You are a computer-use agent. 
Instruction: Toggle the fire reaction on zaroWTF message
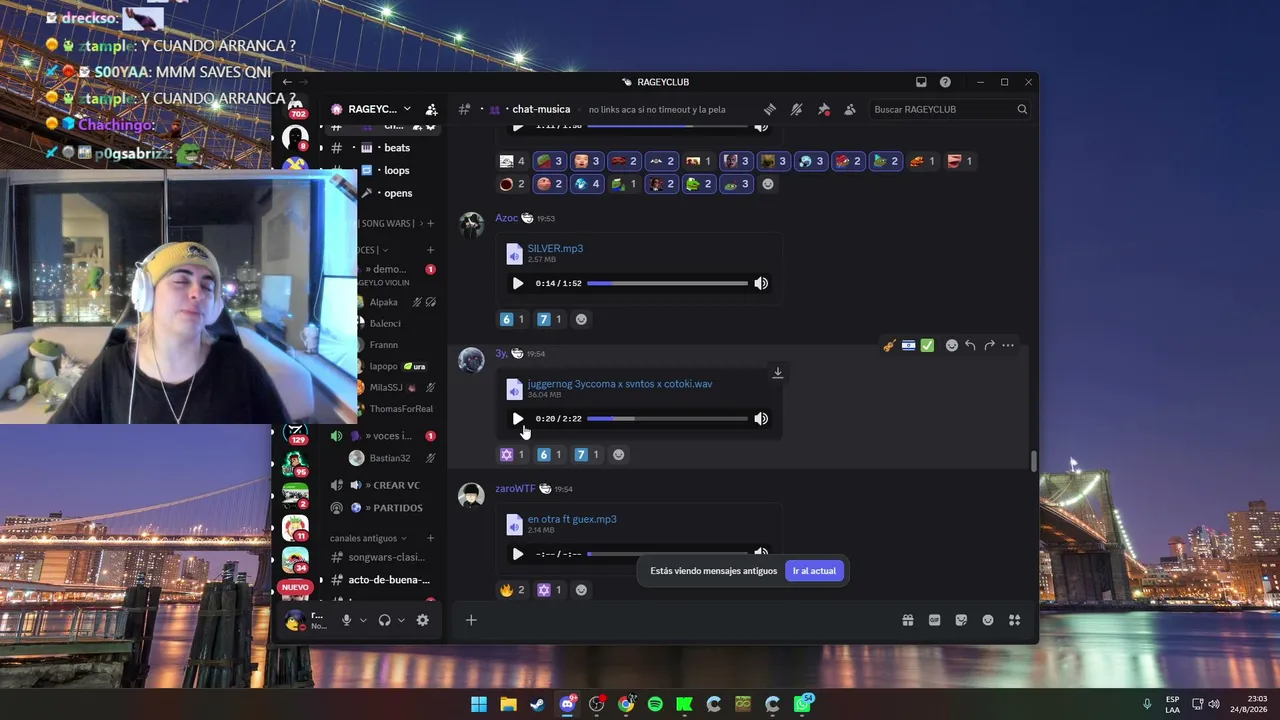pos(513,590)
